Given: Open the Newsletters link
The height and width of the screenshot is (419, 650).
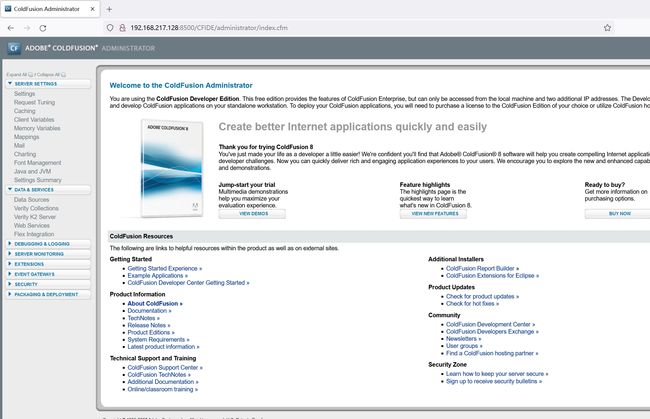Looking at the screenshot, I should click(464, 339).
